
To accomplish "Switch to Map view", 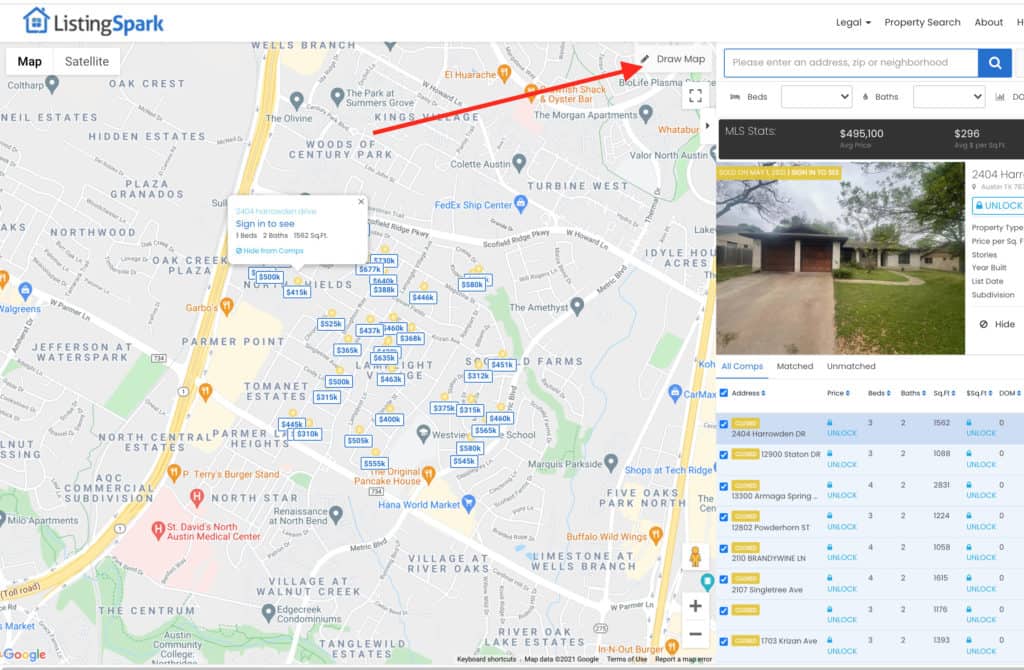I will pyautogui.click(x=29, y=61).
